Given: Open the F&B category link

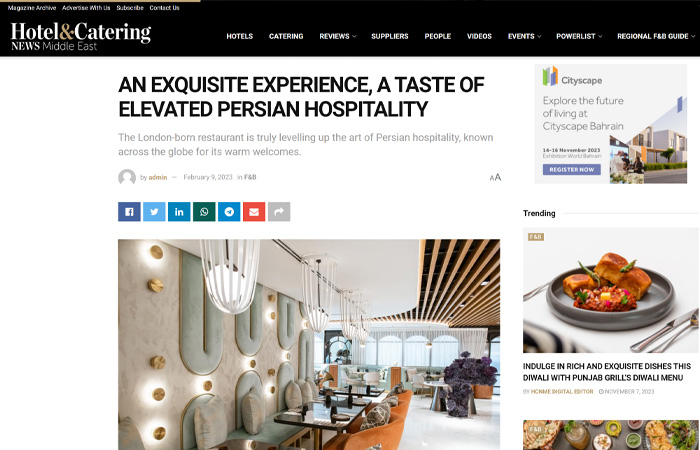Looking at the screenshot, I should coord(250,177).
